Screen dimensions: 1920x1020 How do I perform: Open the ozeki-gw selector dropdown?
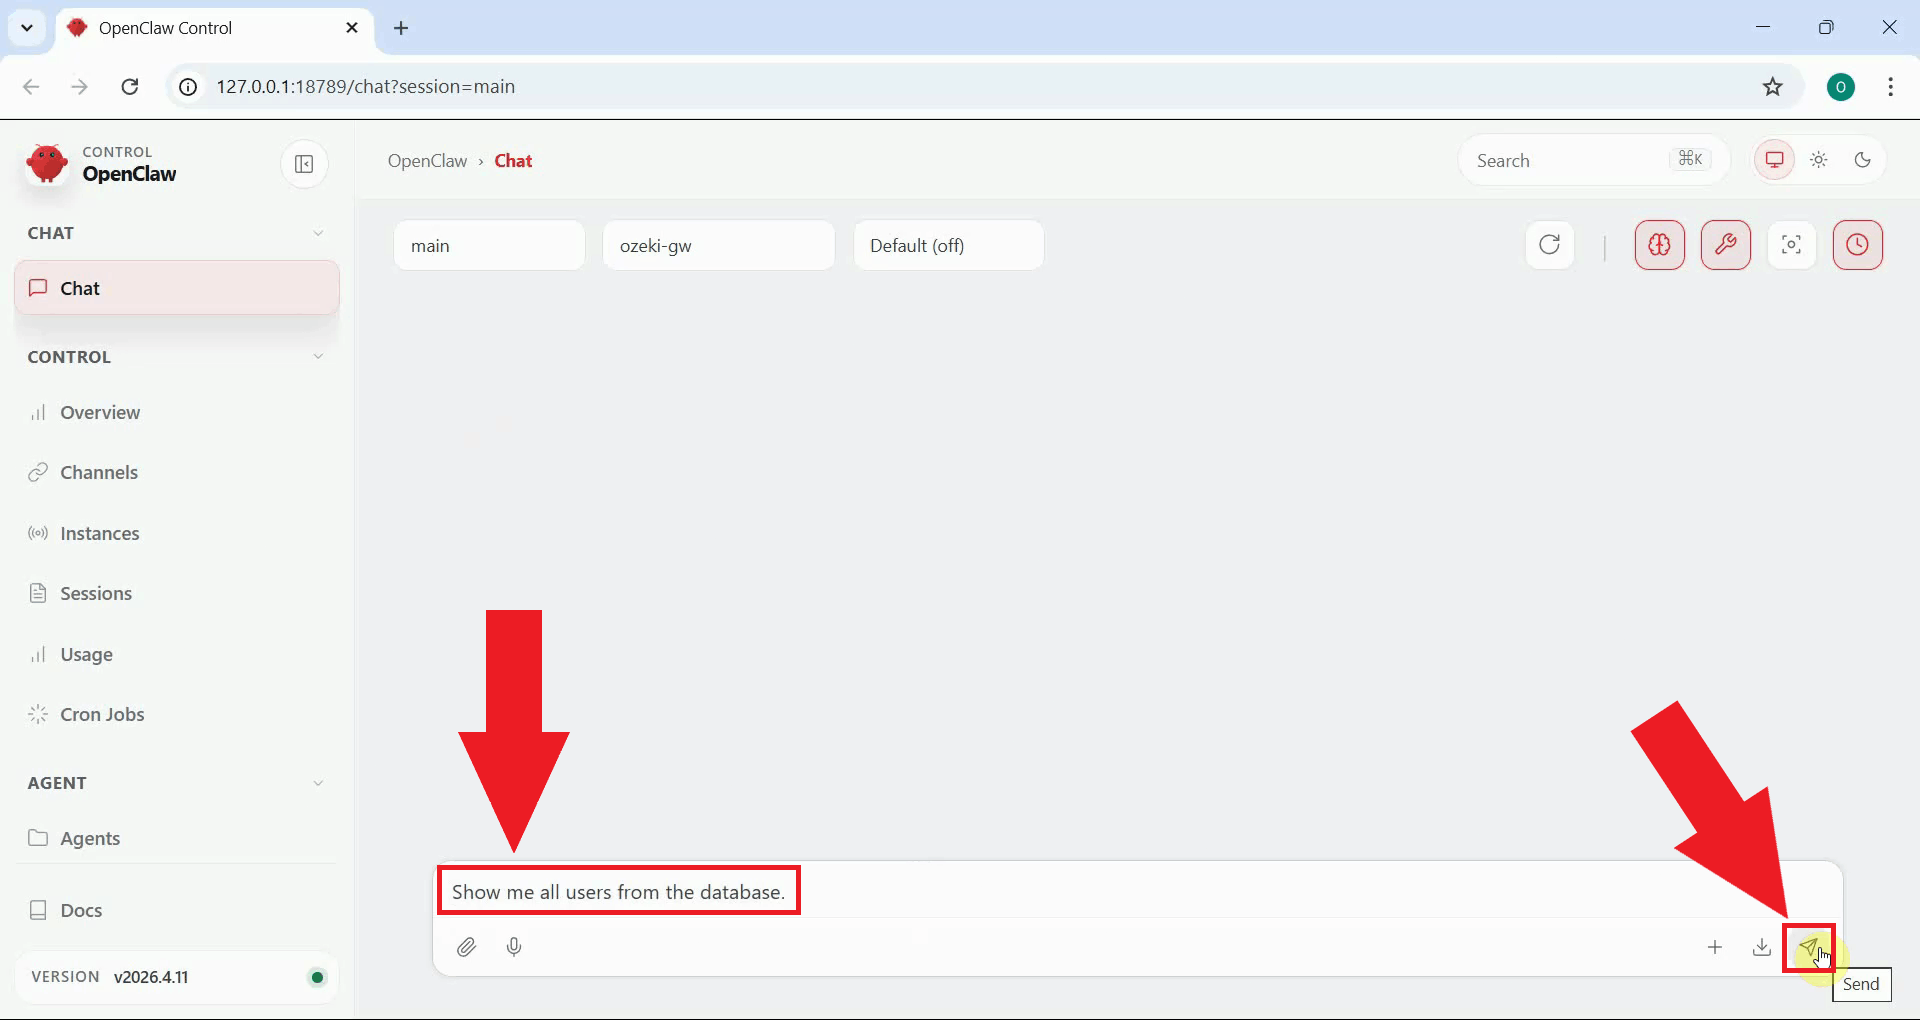pyautogui.click(x=718, y=245)
